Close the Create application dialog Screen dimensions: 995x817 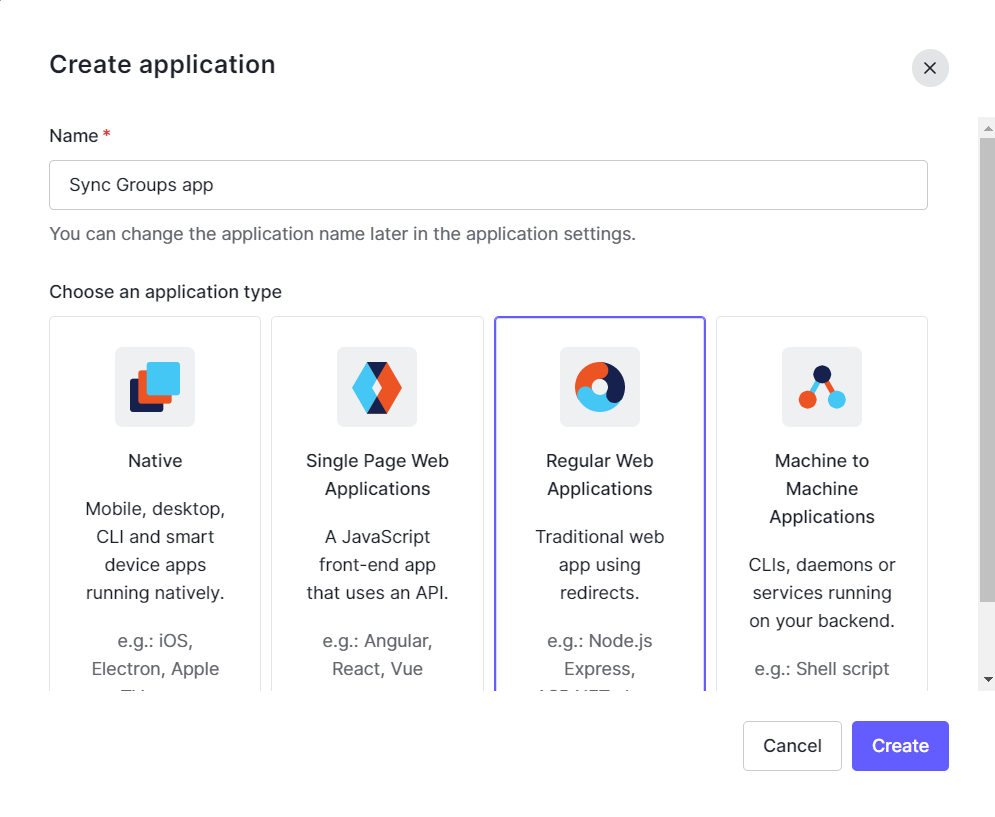click(x=930, y=68)
